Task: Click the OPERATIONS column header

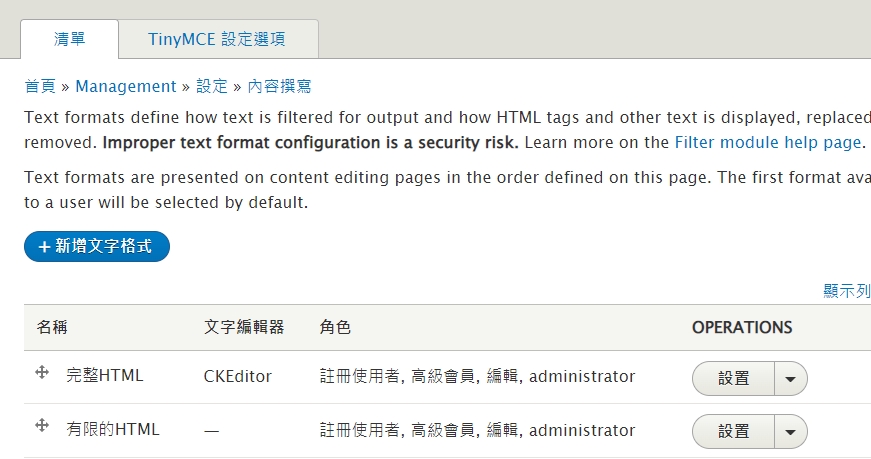Action: pos(741,327)
